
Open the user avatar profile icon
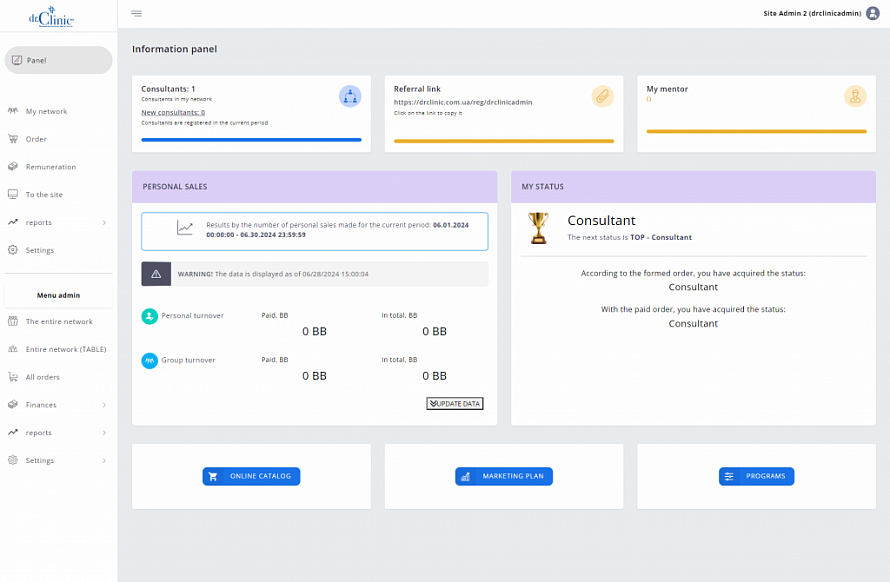point(872,13)
